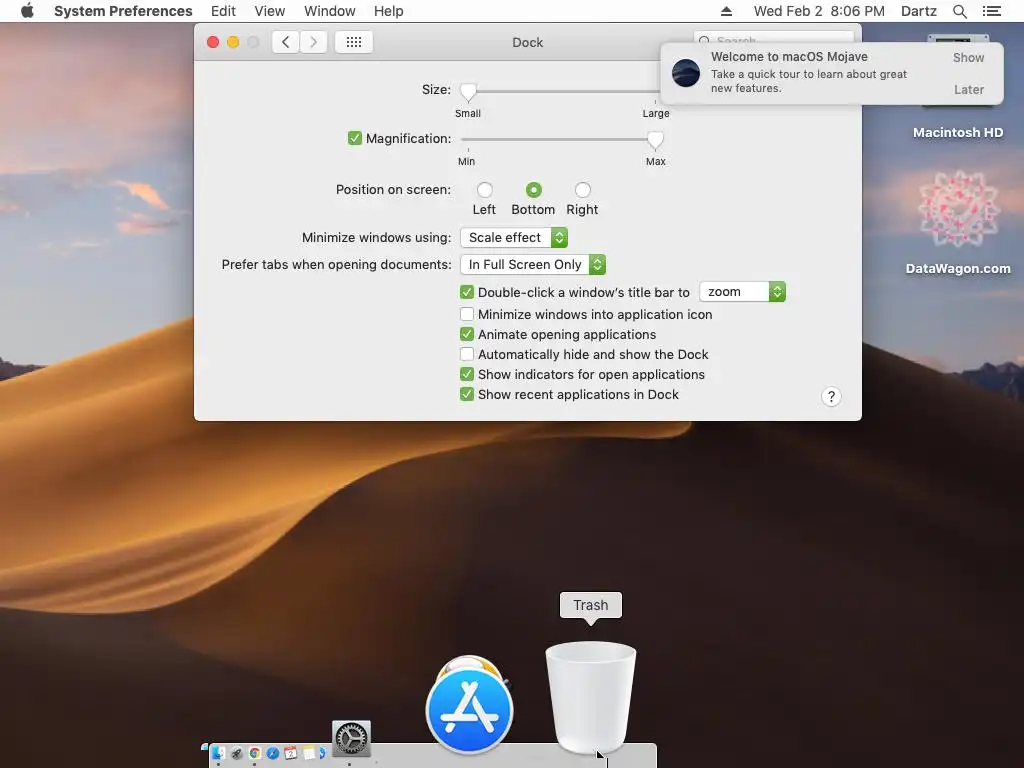Open Spotlight search in menu bar
Screen dimensions: 1024x768
point(959,11)
